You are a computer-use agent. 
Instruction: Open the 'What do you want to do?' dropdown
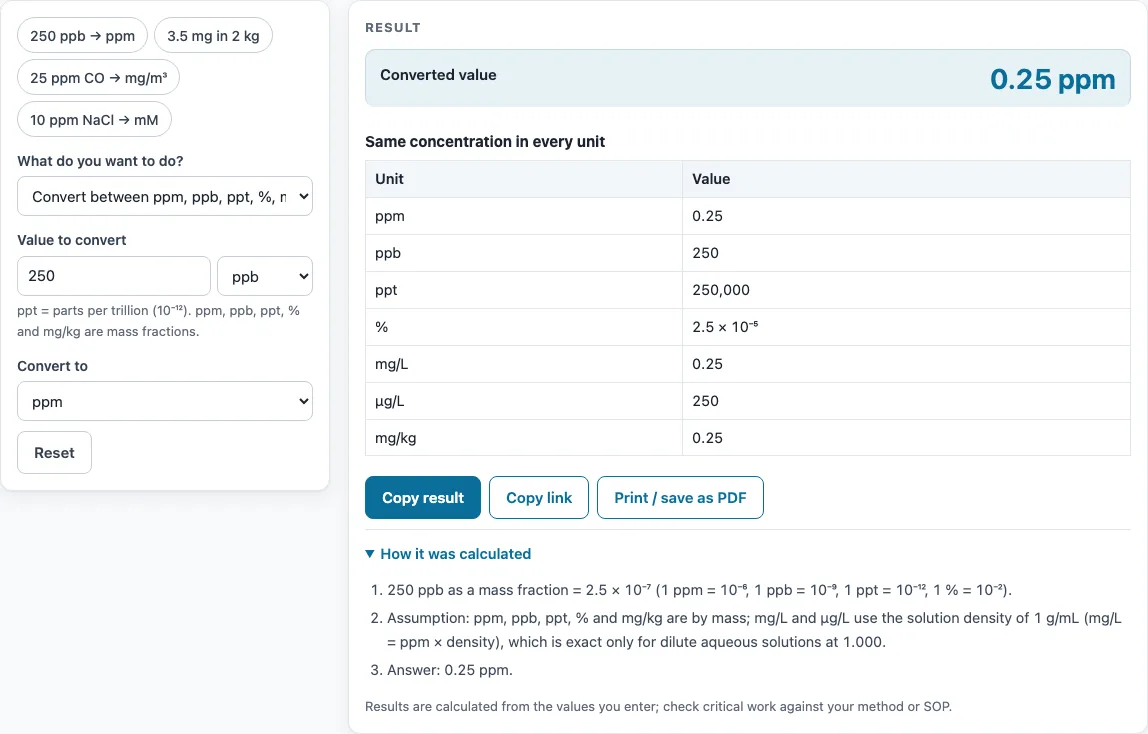(x=165, y=196)
